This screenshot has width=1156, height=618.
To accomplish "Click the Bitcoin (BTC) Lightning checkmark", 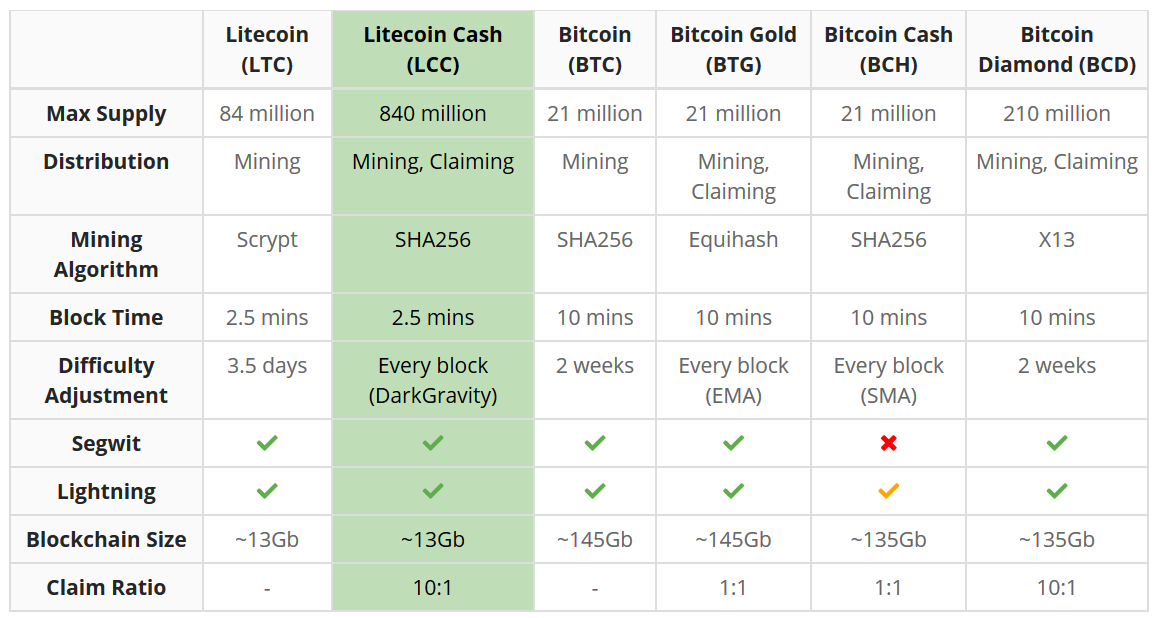I will tap(595, 491).
